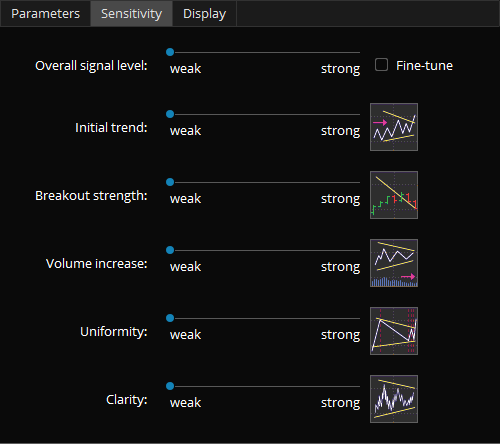Click the Volume increase chart icon

click(x=394, y=263)
